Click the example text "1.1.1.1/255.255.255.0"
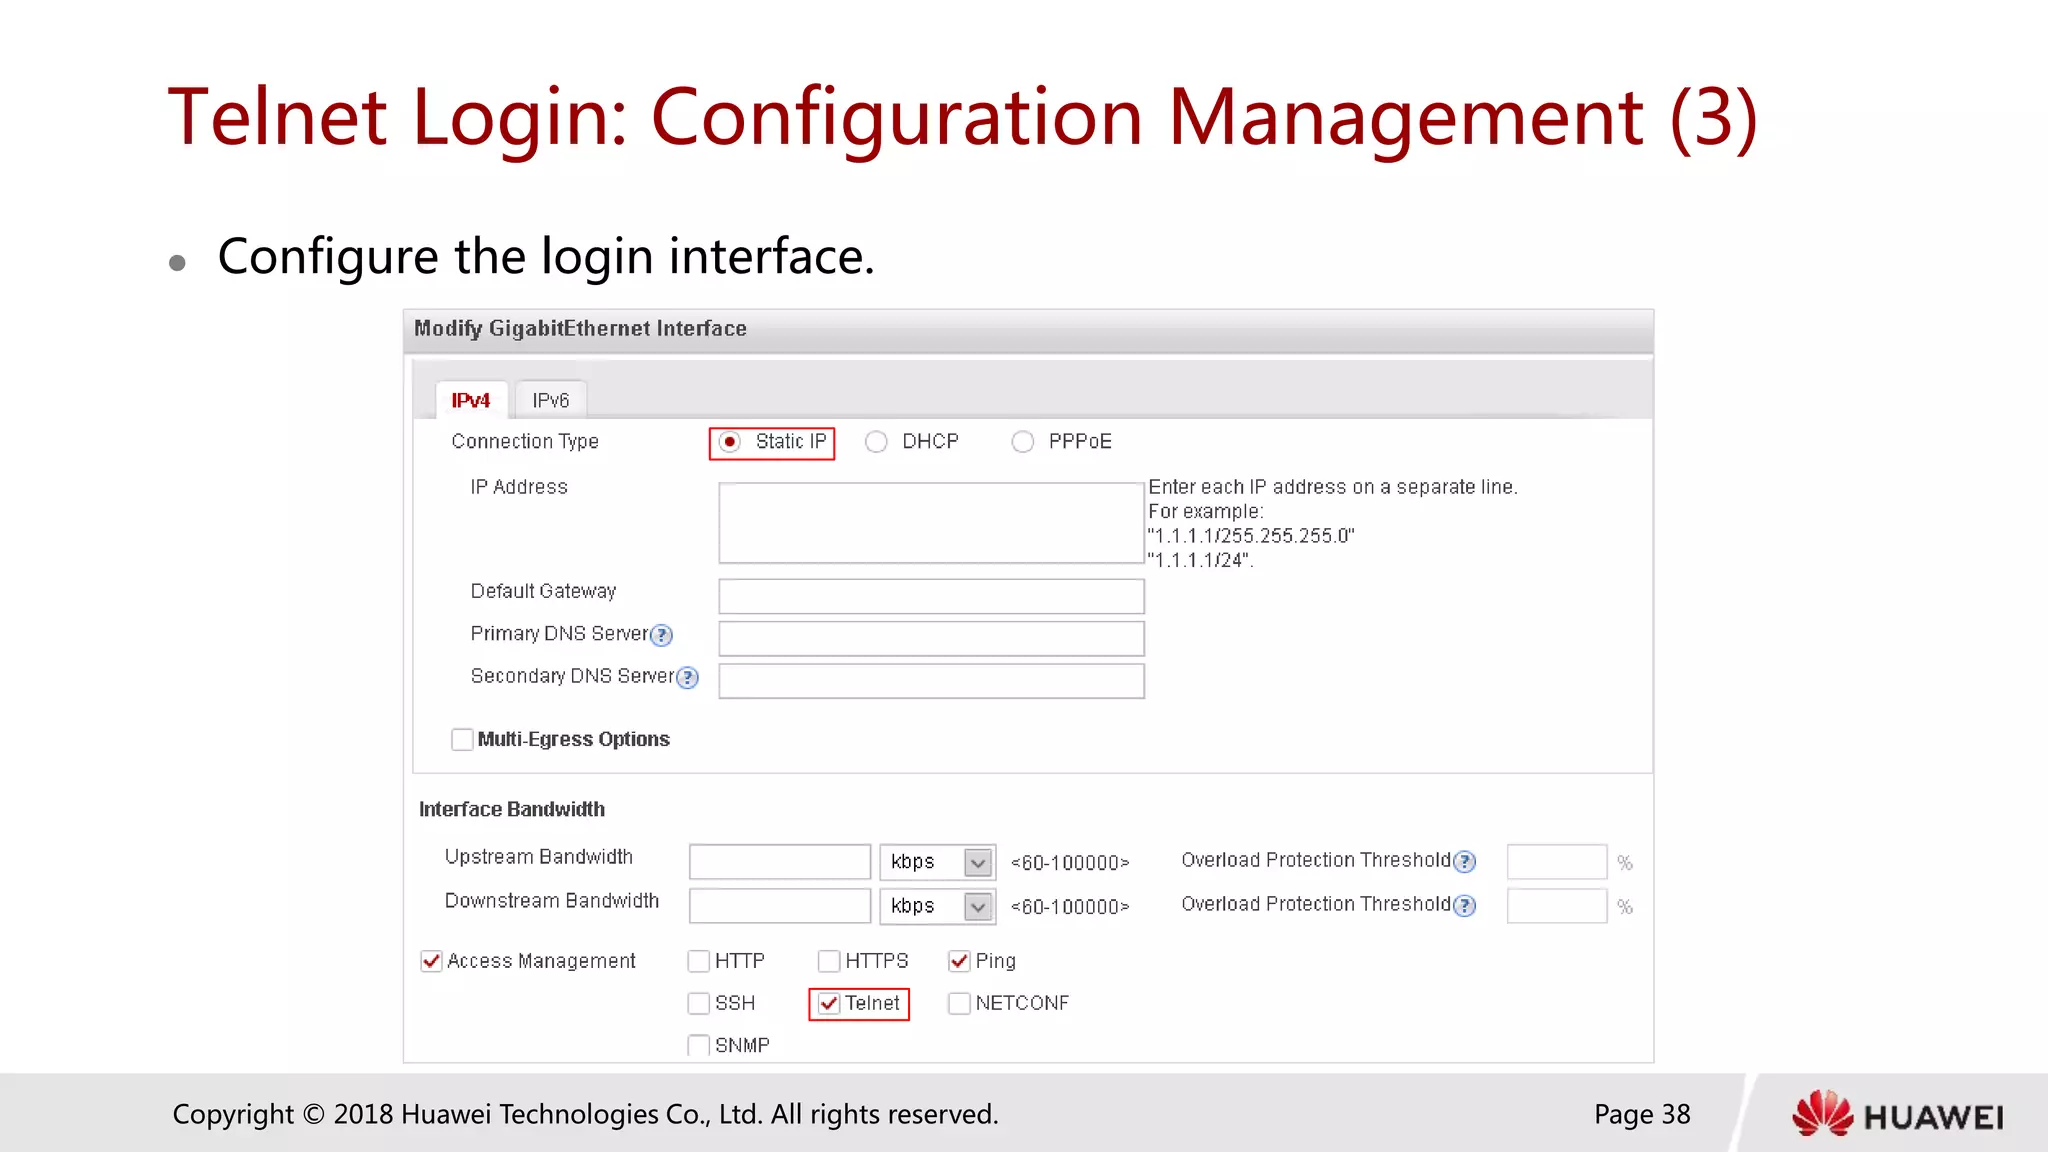This screenshot has width=2048, height=1152. point(1251,536)
